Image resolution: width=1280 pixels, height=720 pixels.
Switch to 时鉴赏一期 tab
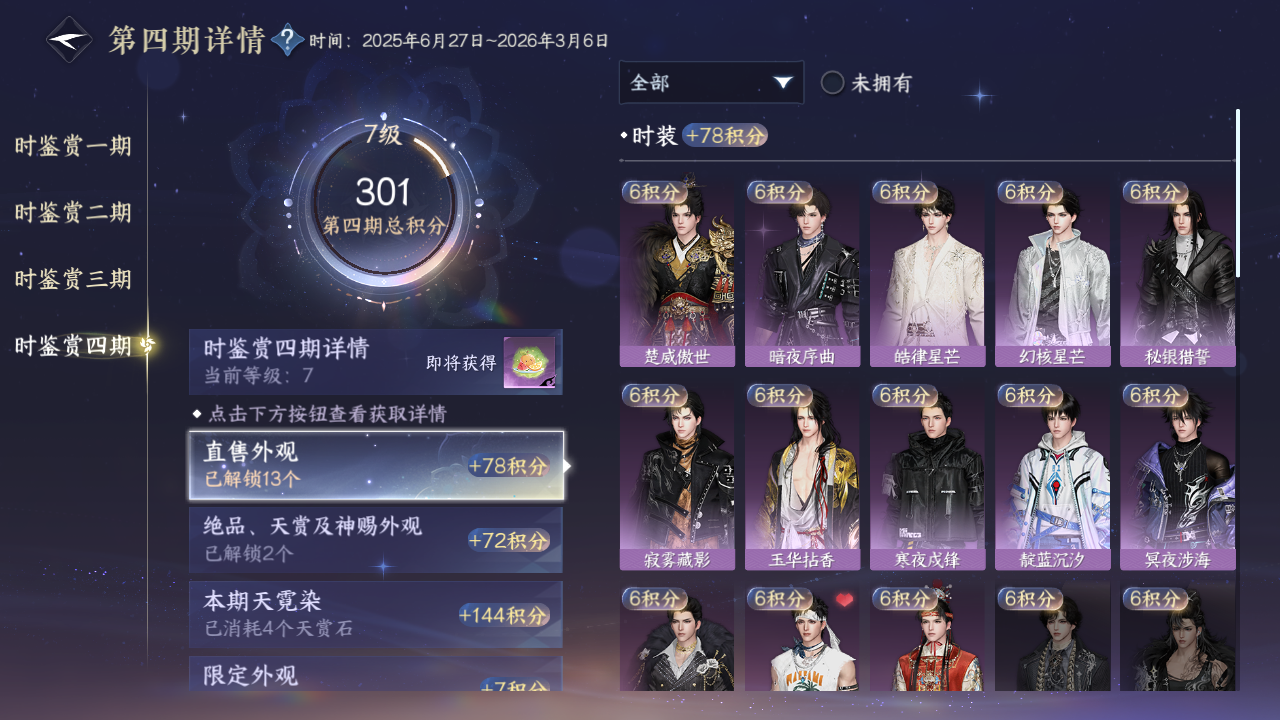[73, 146]
